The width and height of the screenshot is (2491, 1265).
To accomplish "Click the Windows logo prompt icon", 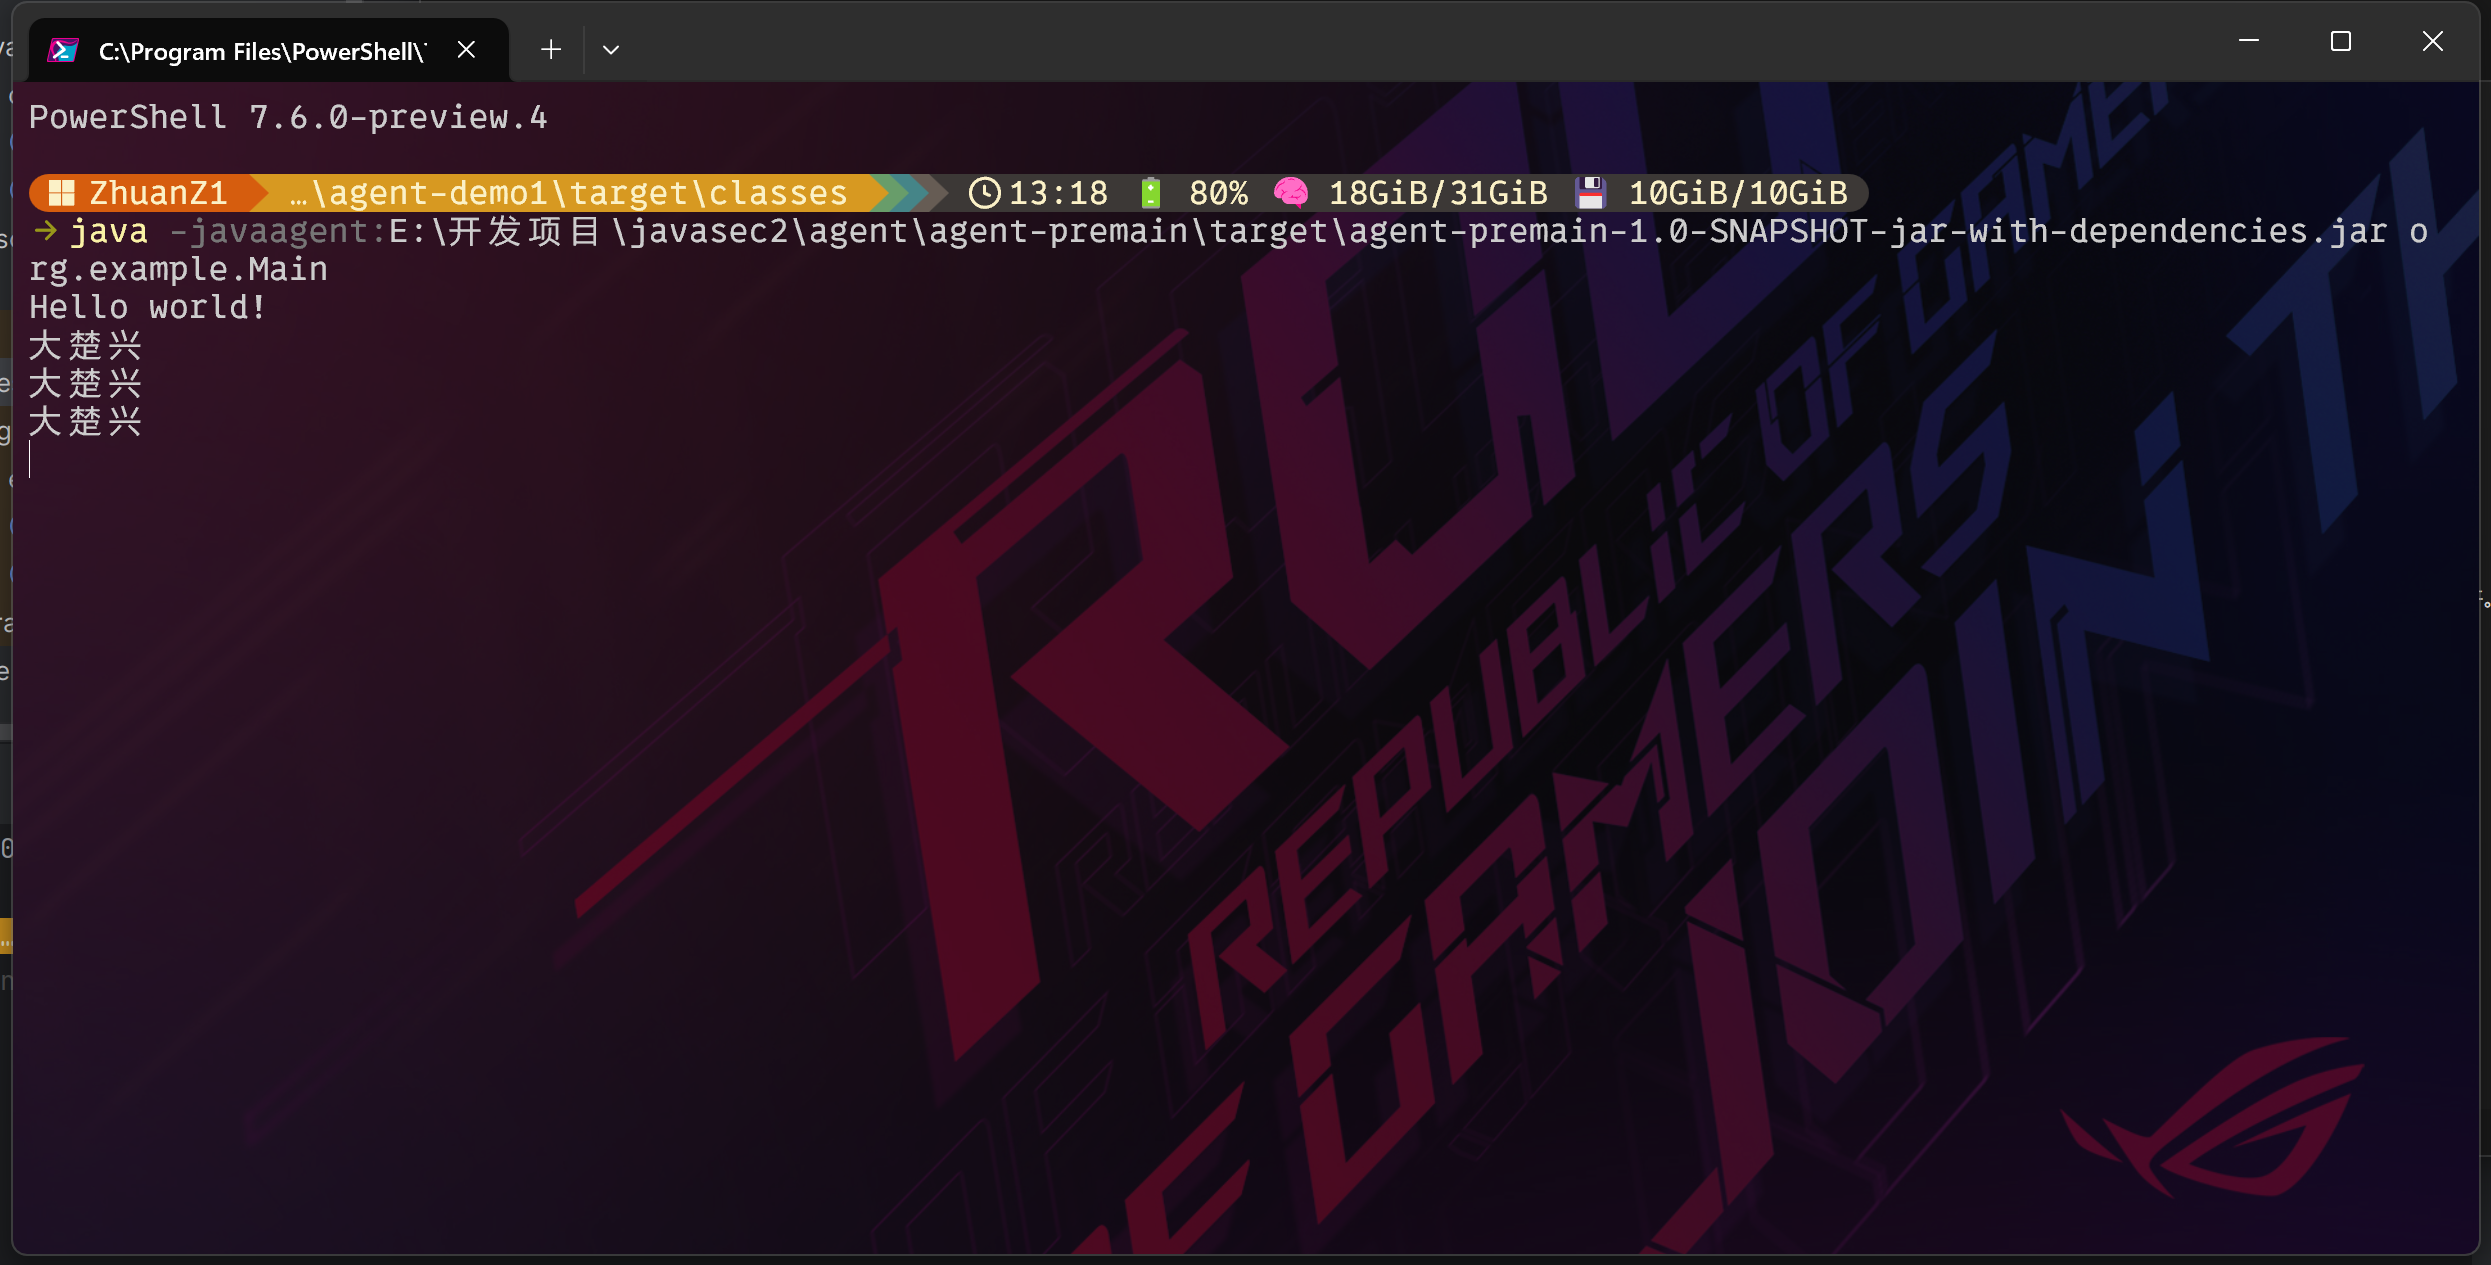I will (x=62, y=192).
